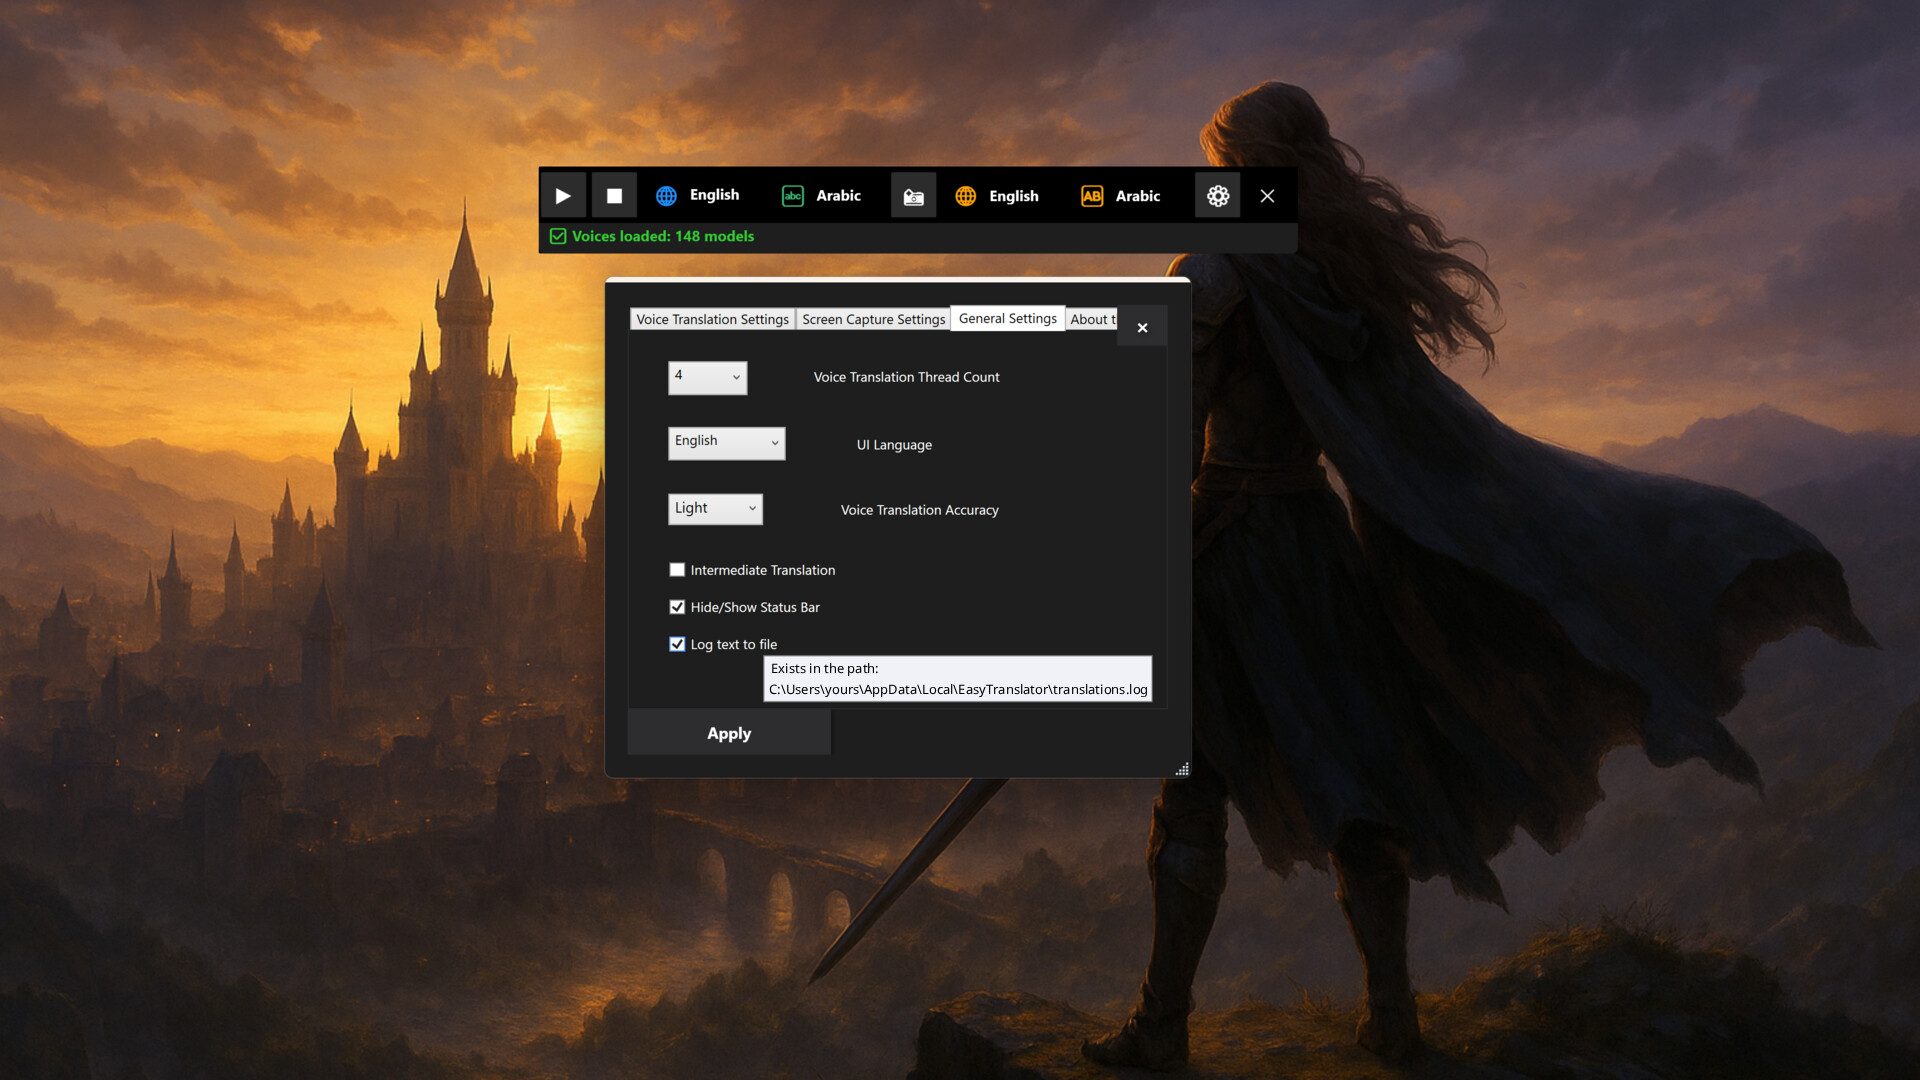Start voice translation with the Play icon
The image size is (1920, 1080).
[x=563, y=195]
